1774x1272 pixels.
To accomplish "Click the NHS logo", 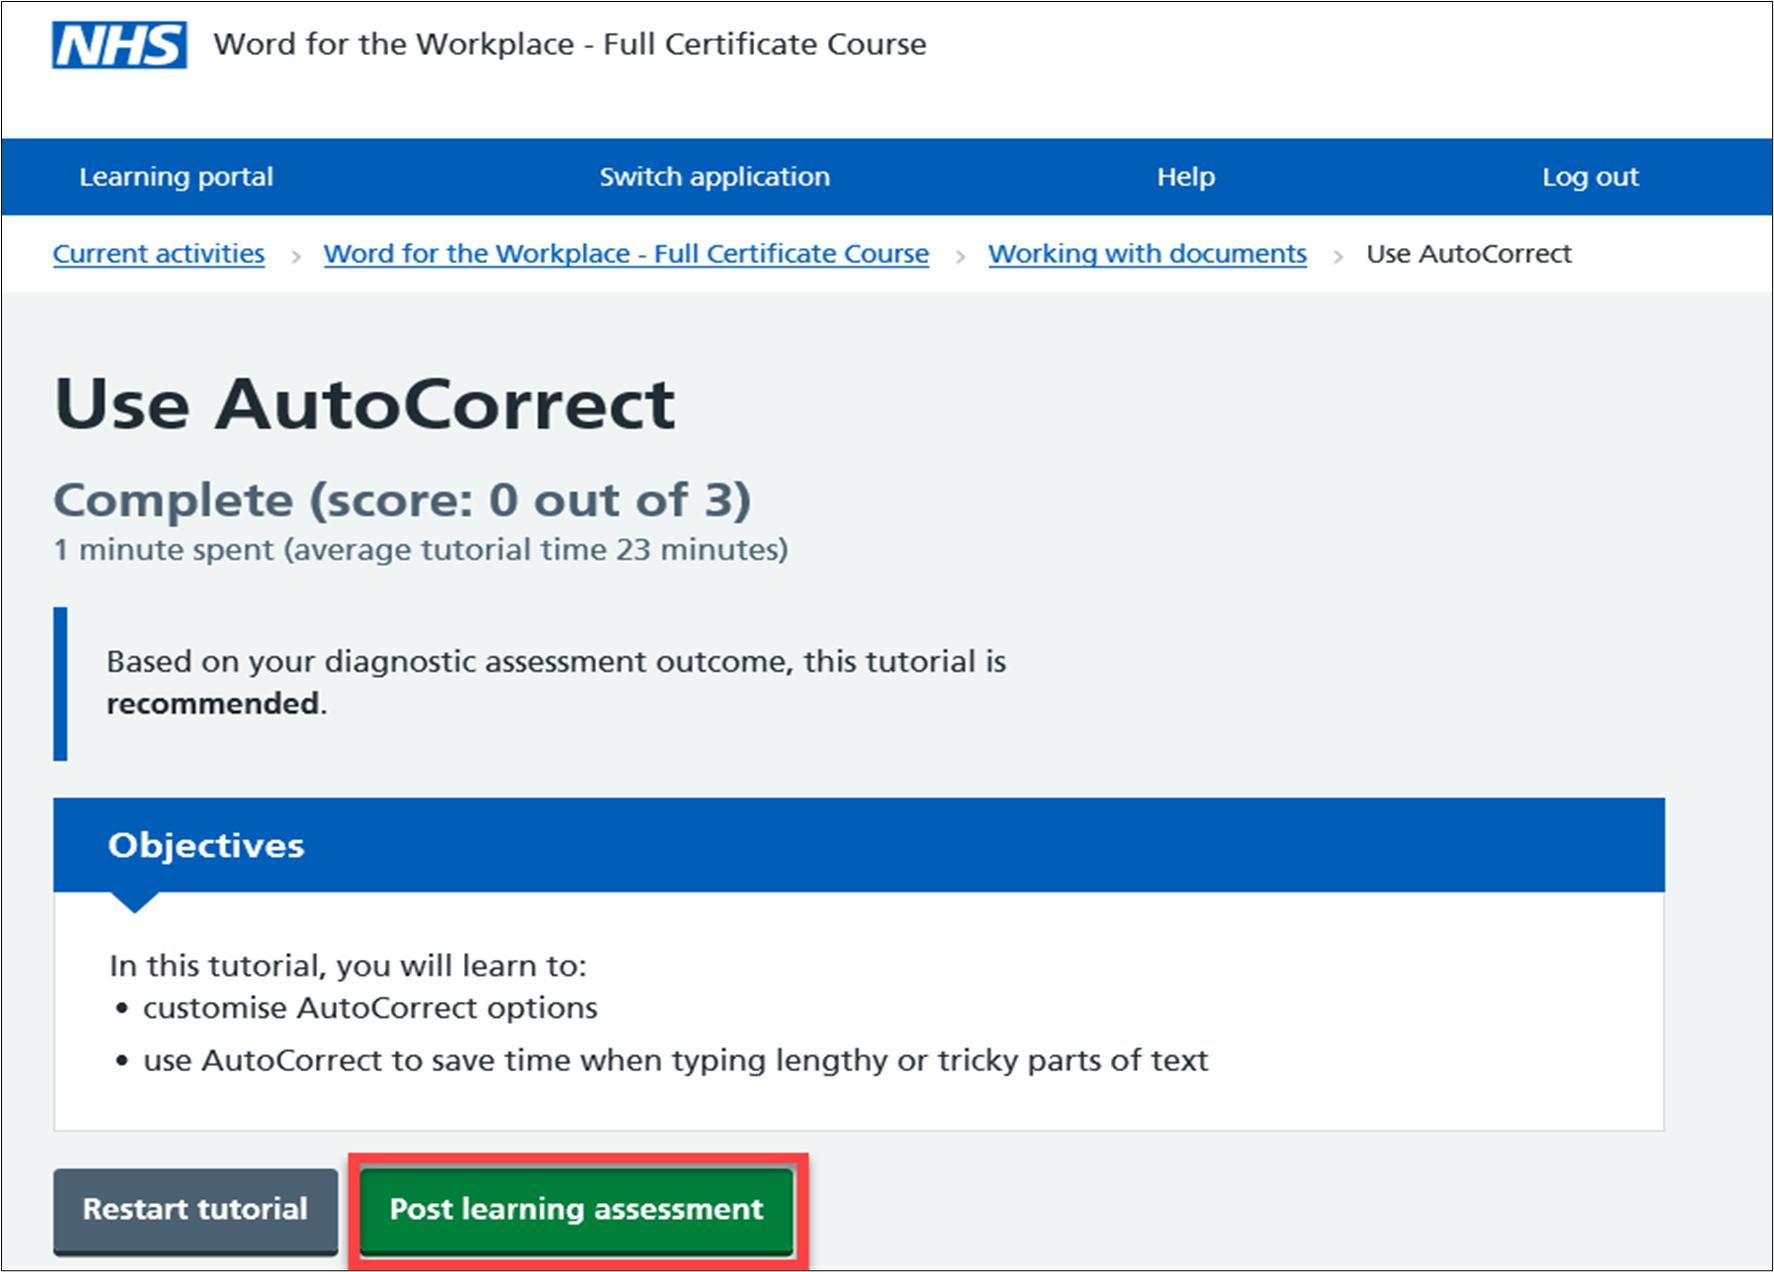I will click(x=119, y=45).
